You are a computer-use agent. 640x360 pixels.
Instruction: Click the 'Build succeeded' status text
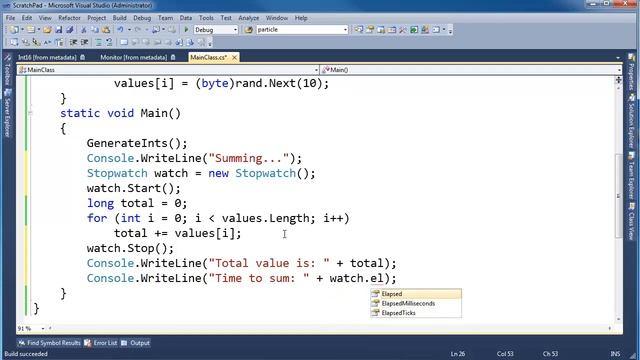26,354
